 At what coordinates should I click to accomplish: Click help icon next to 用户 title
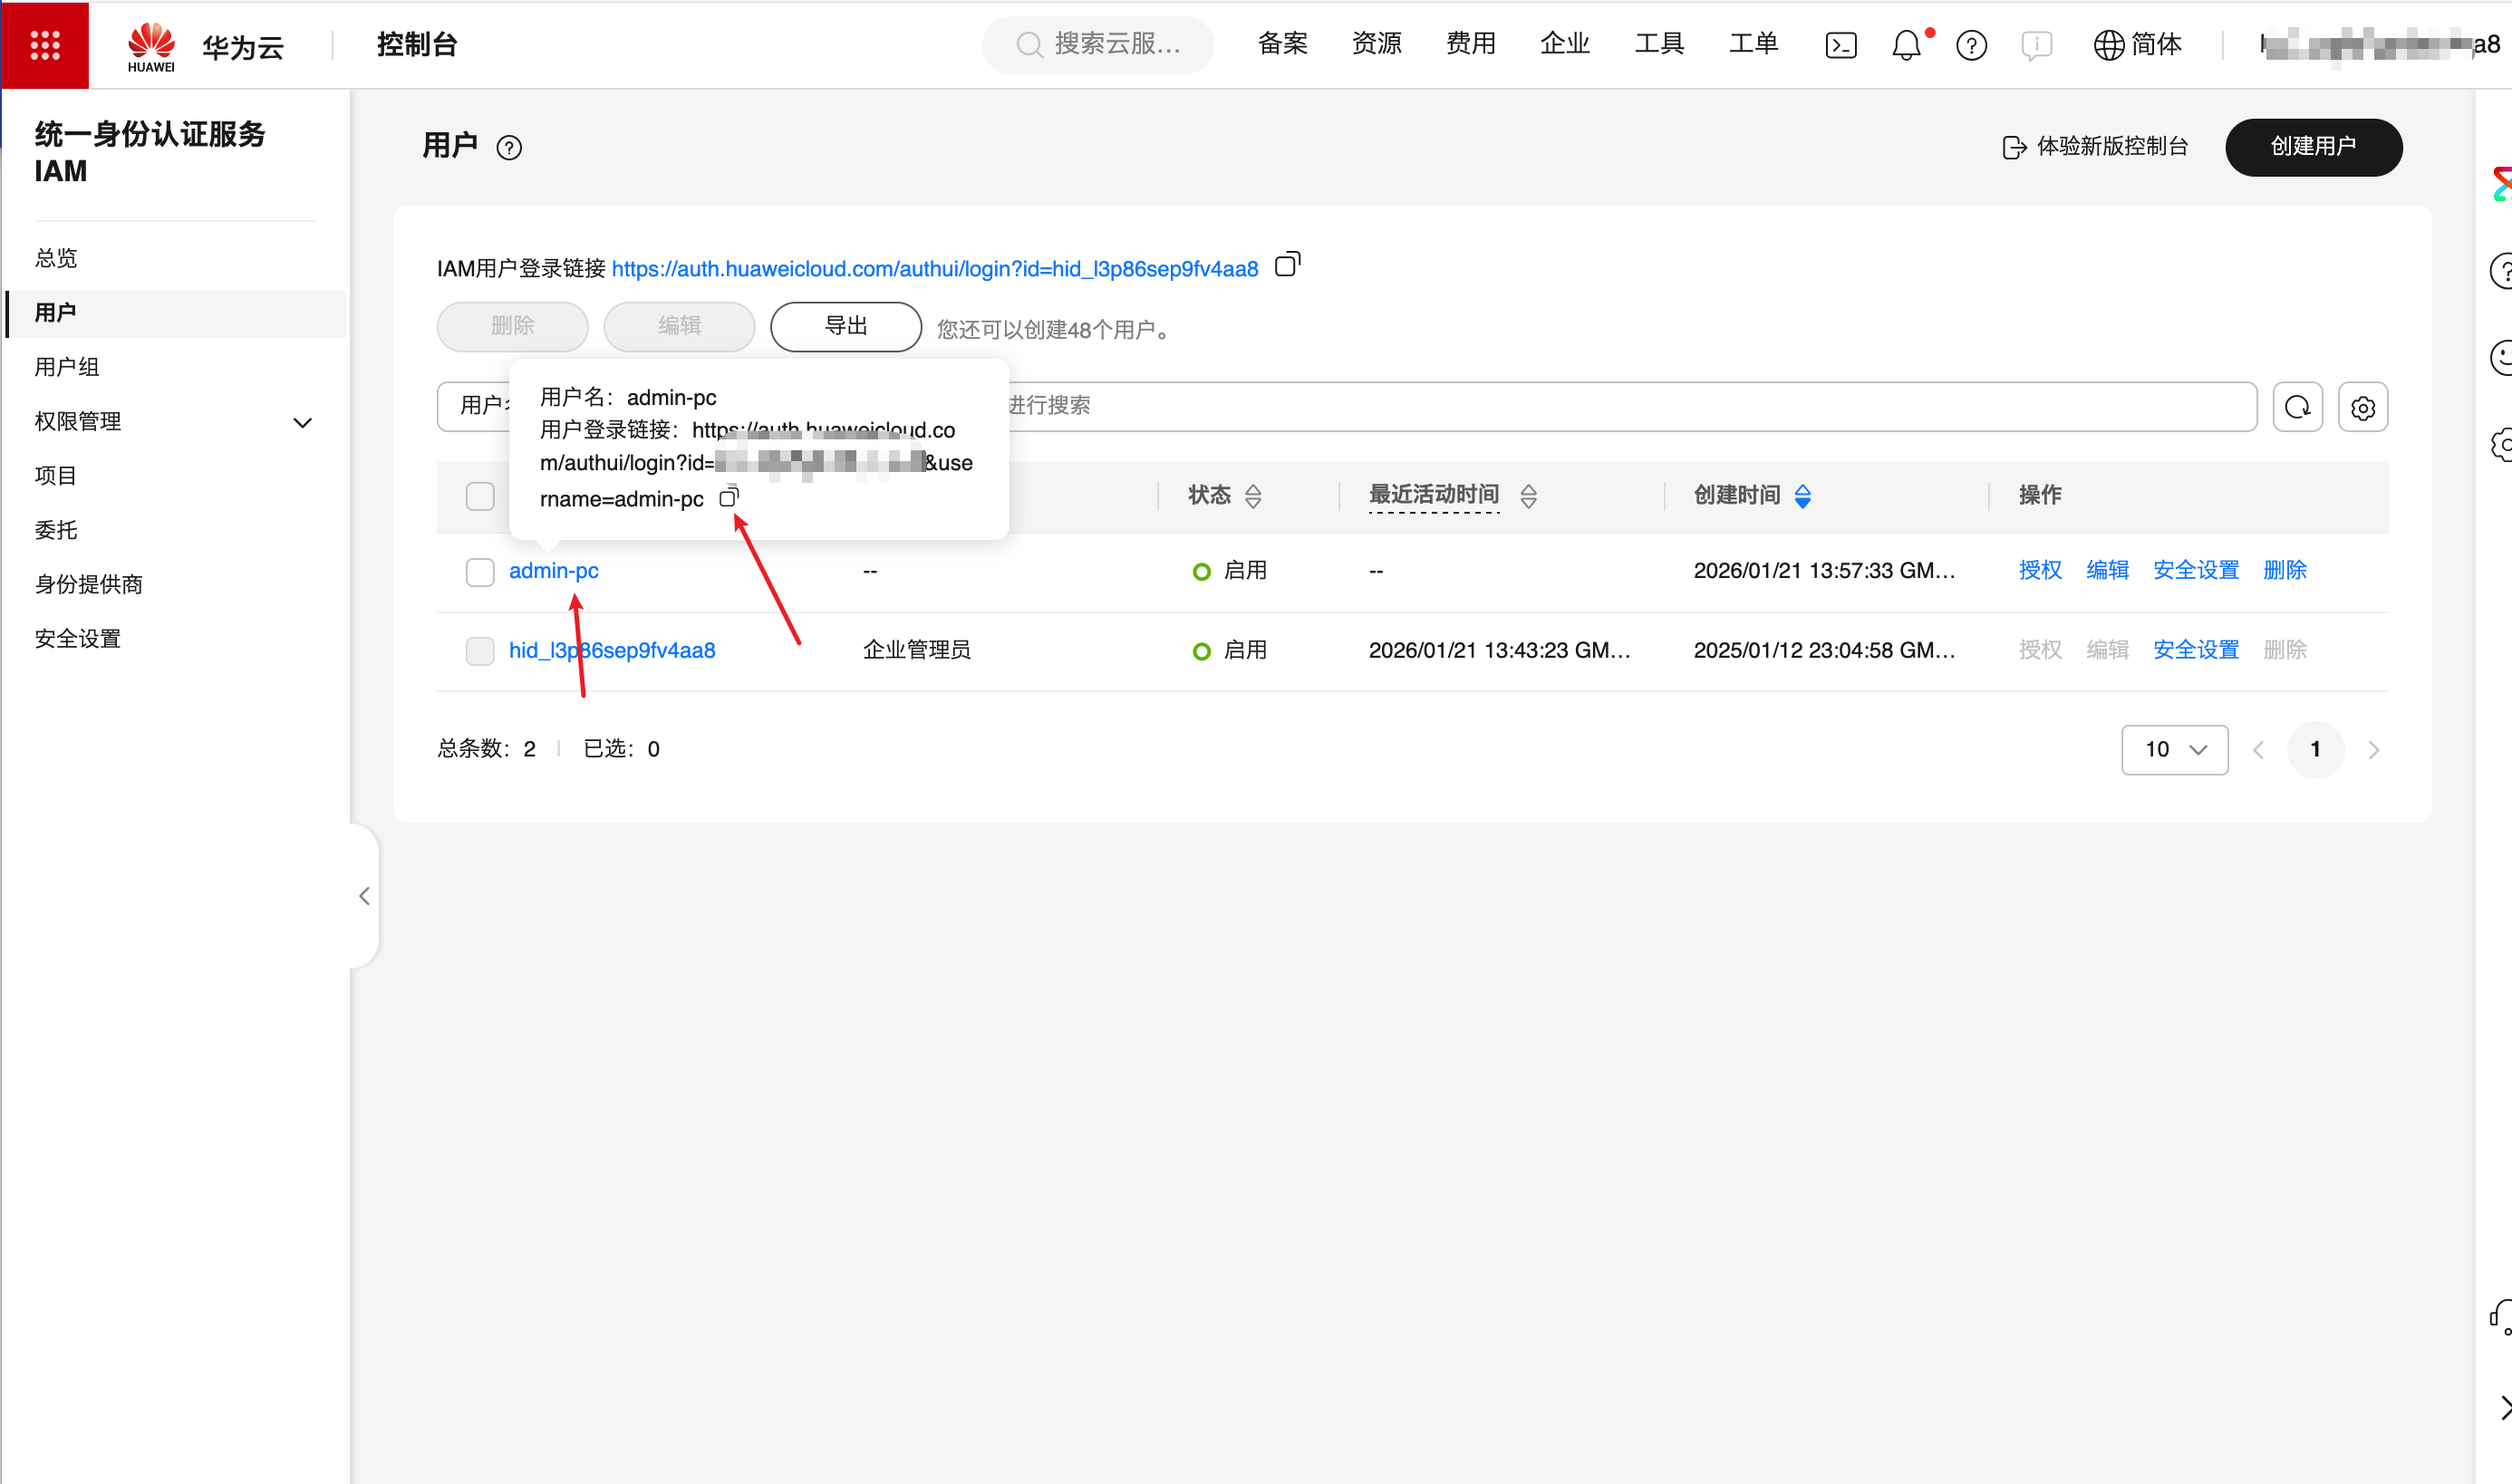(509, 148)
